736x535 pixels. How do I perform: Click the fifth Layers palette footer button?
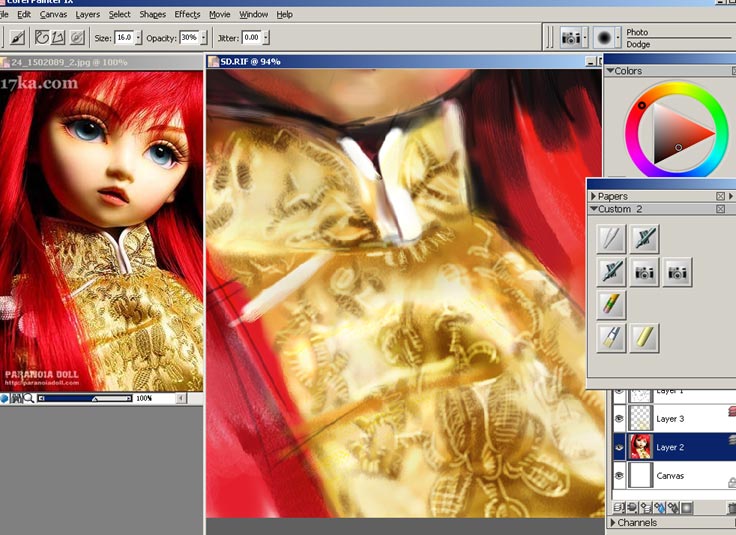[673, 507]
